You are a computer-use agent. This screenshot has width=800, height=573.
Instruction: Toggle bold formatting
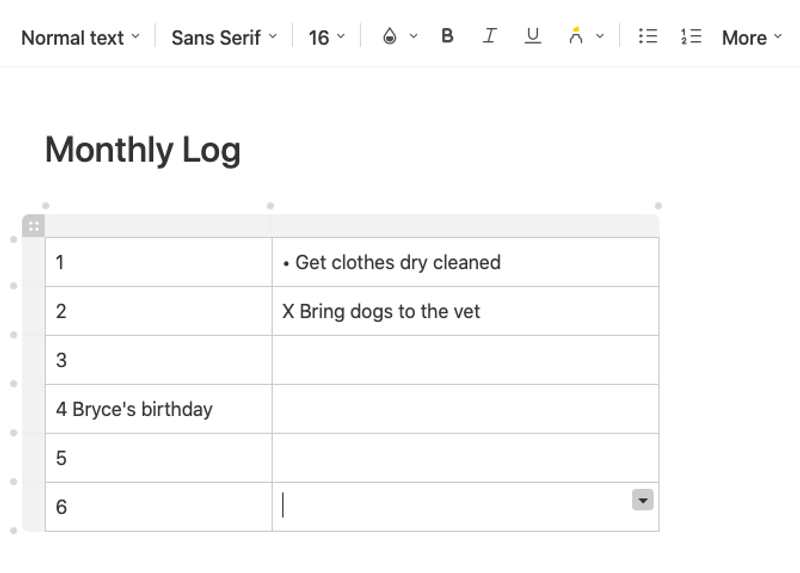click(447, 37)
